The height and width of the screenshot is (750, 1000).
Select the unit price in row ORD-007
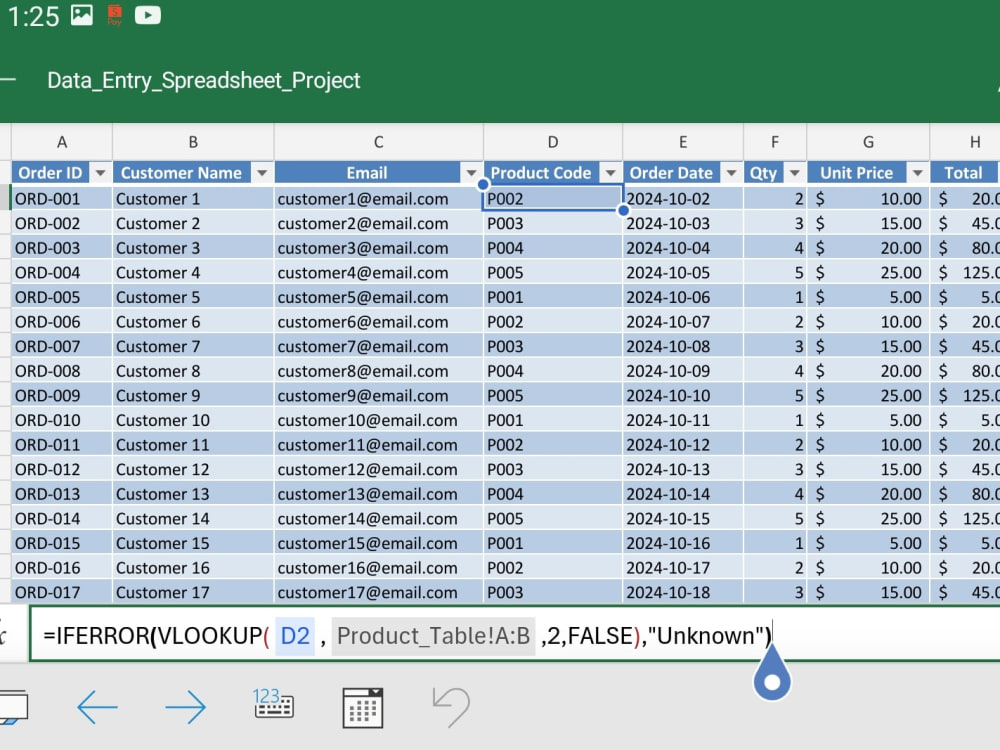[868, 346]
